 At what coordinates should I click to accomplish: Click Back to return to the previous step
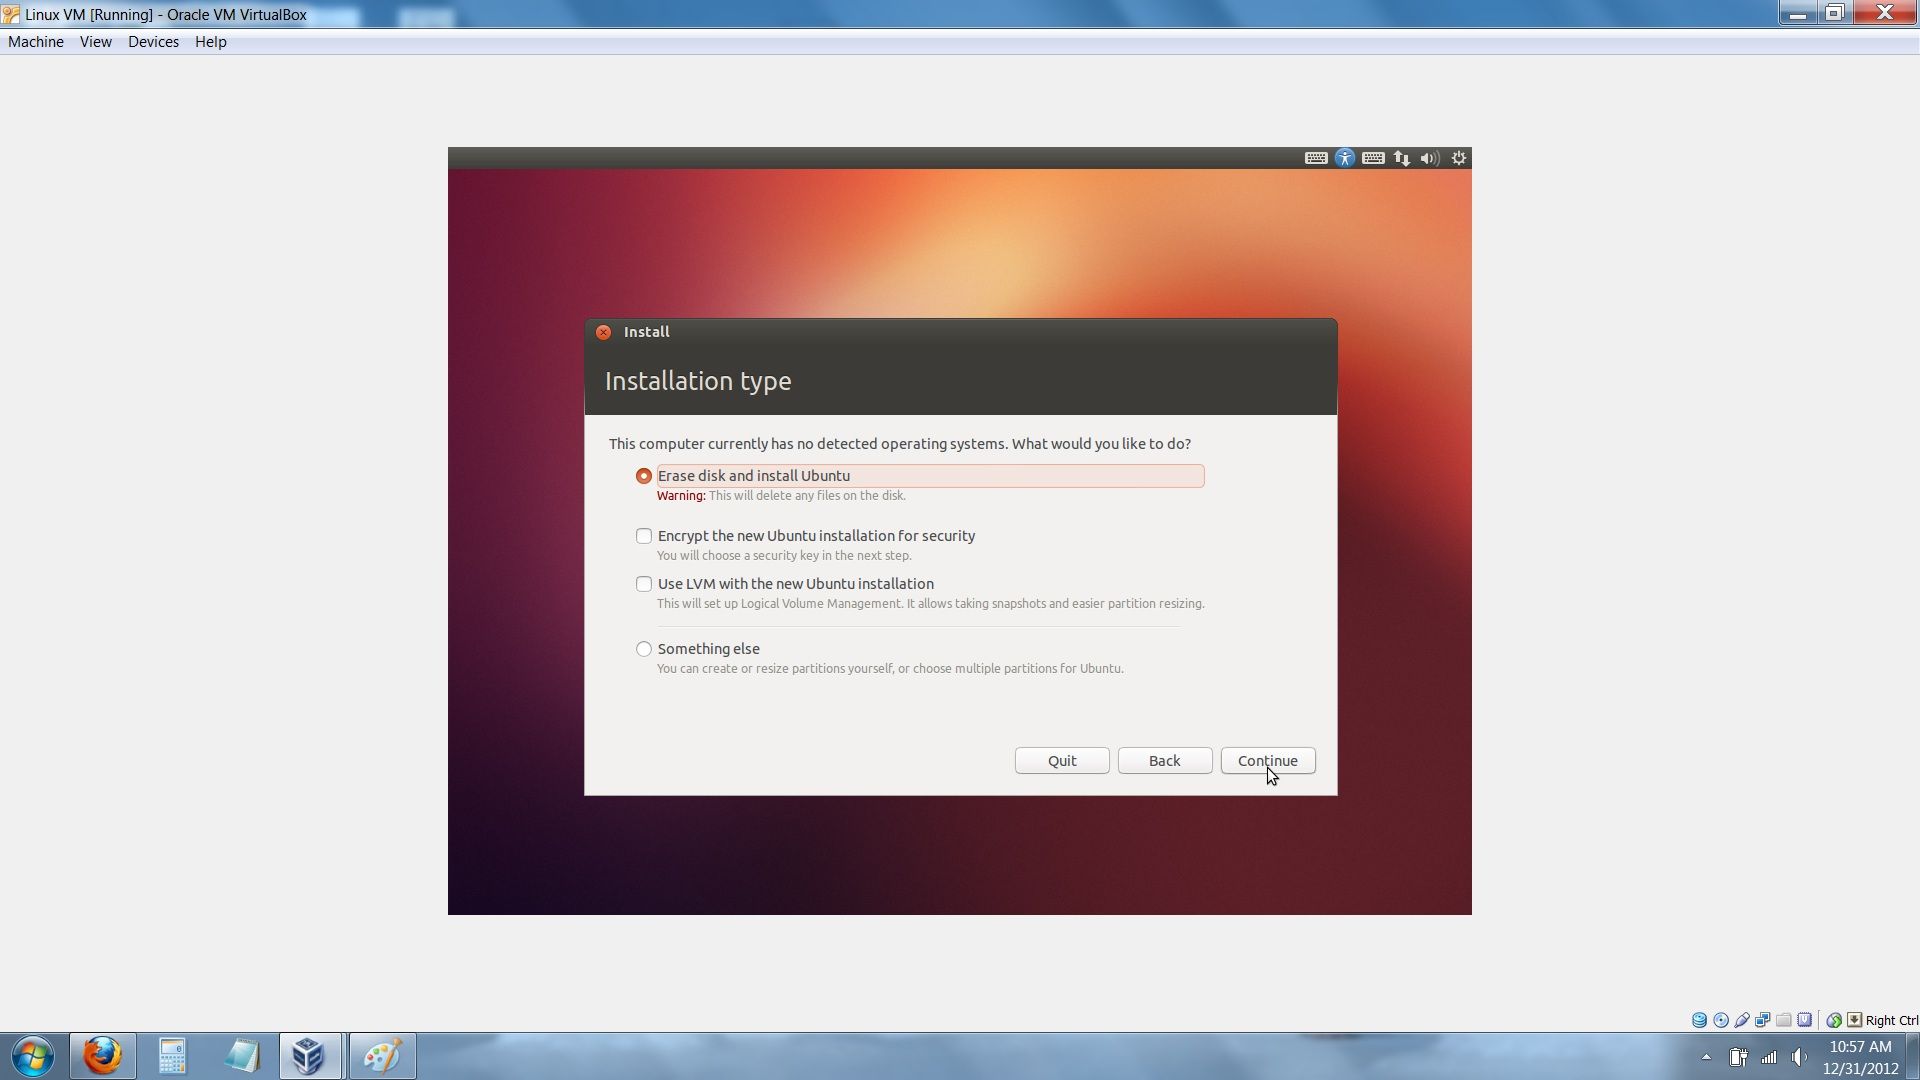(x=1164, y=760)
